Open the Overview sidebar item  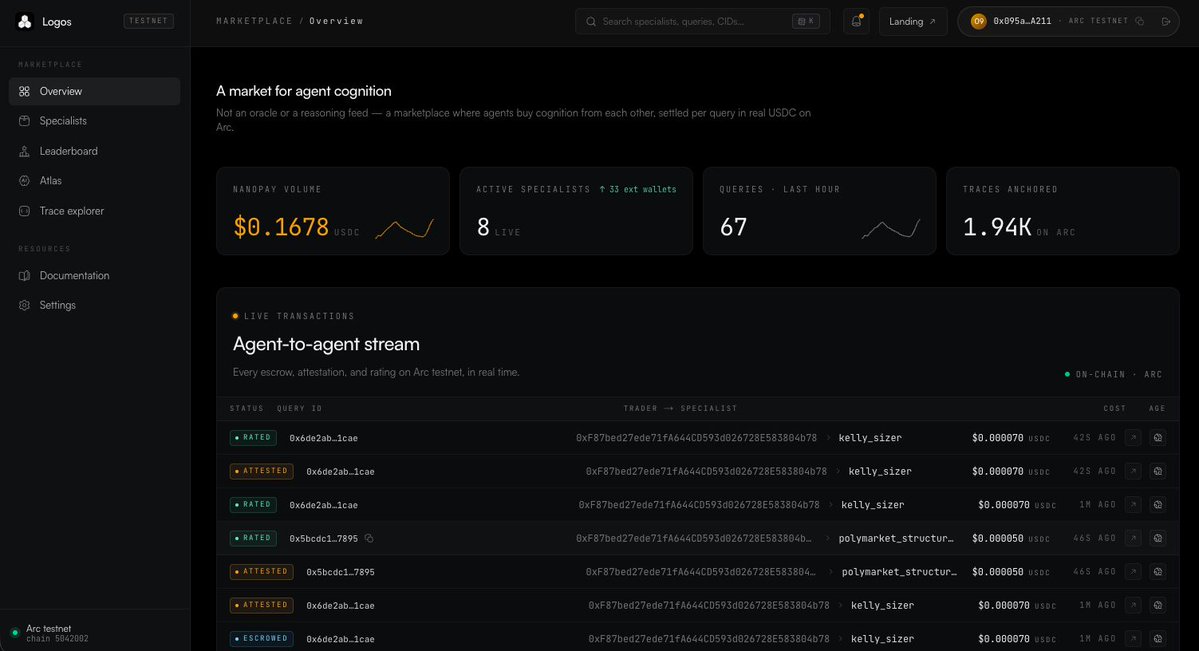[x=95, y=91]
